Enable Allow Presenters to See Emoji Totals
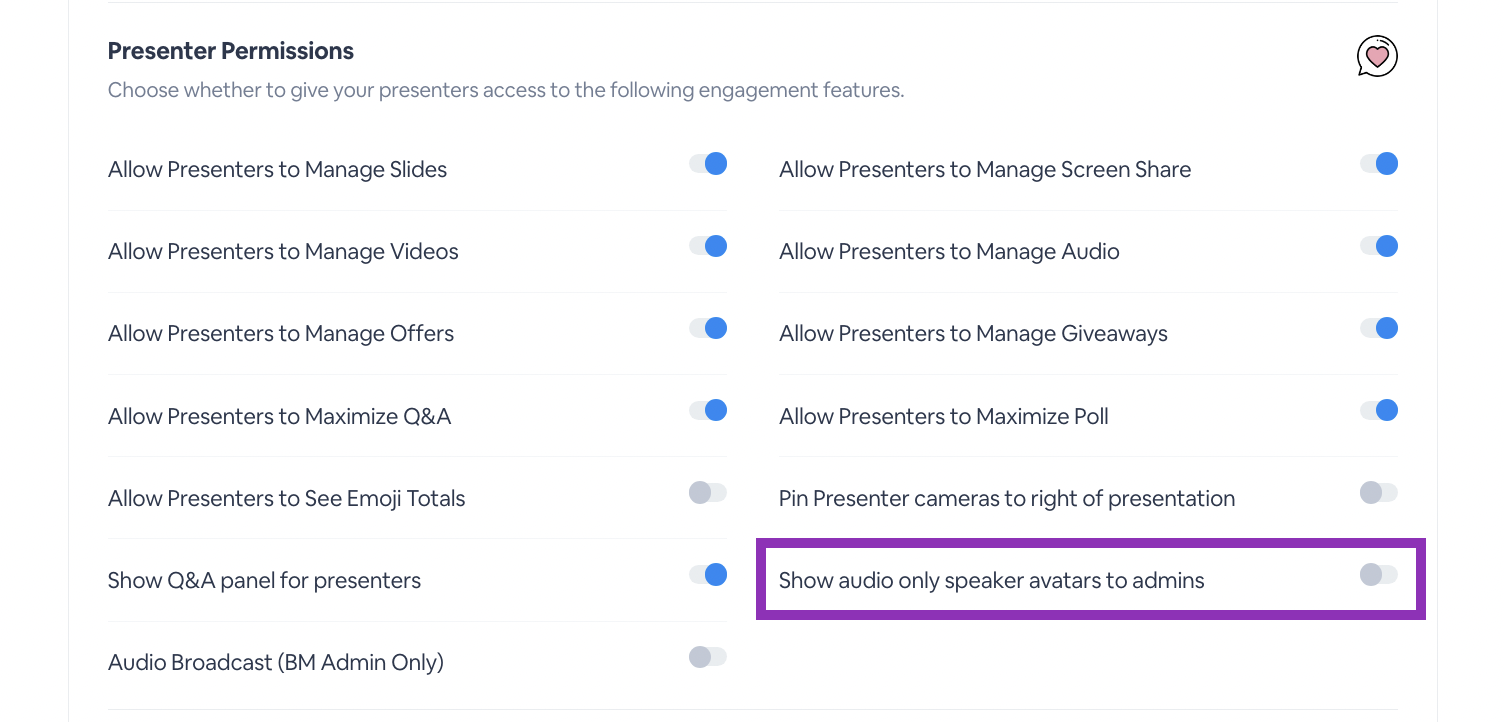The width and height of the screenshot is (1504, 722). 708,492
